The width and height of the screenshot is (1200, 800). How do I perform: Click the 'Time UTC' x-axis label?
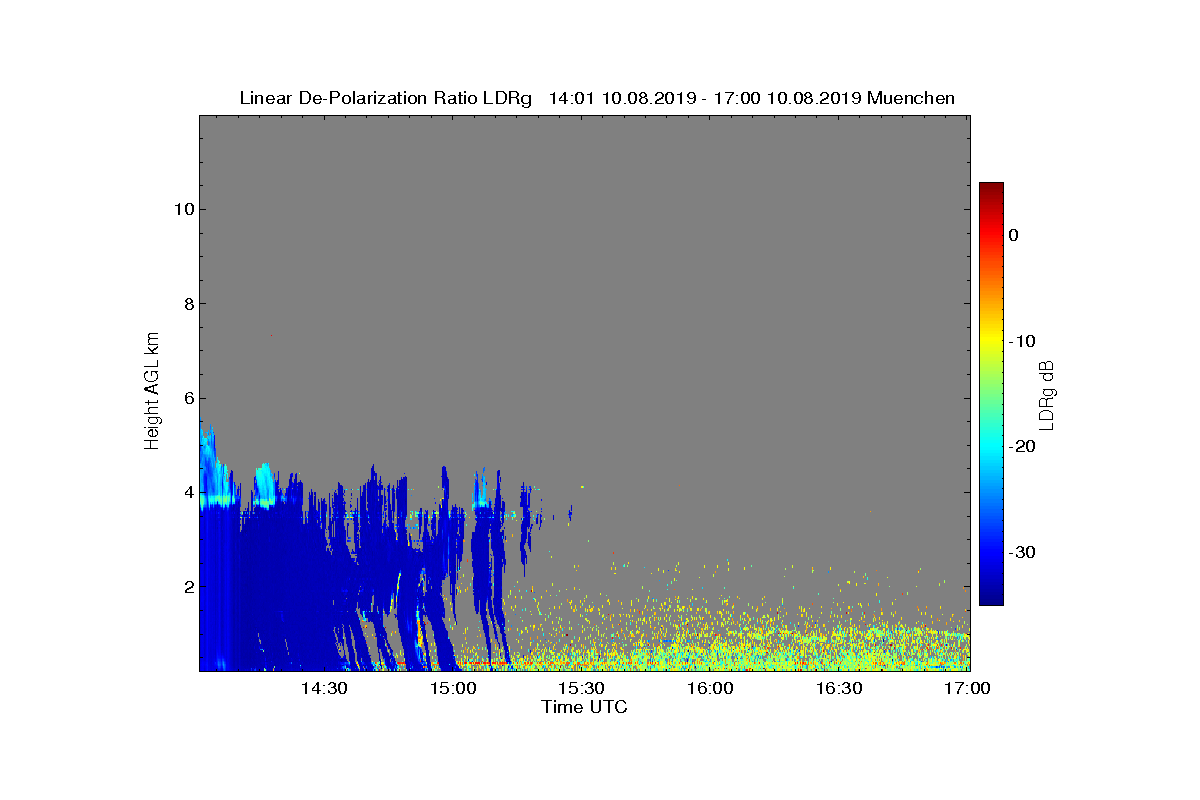point(585,707)
